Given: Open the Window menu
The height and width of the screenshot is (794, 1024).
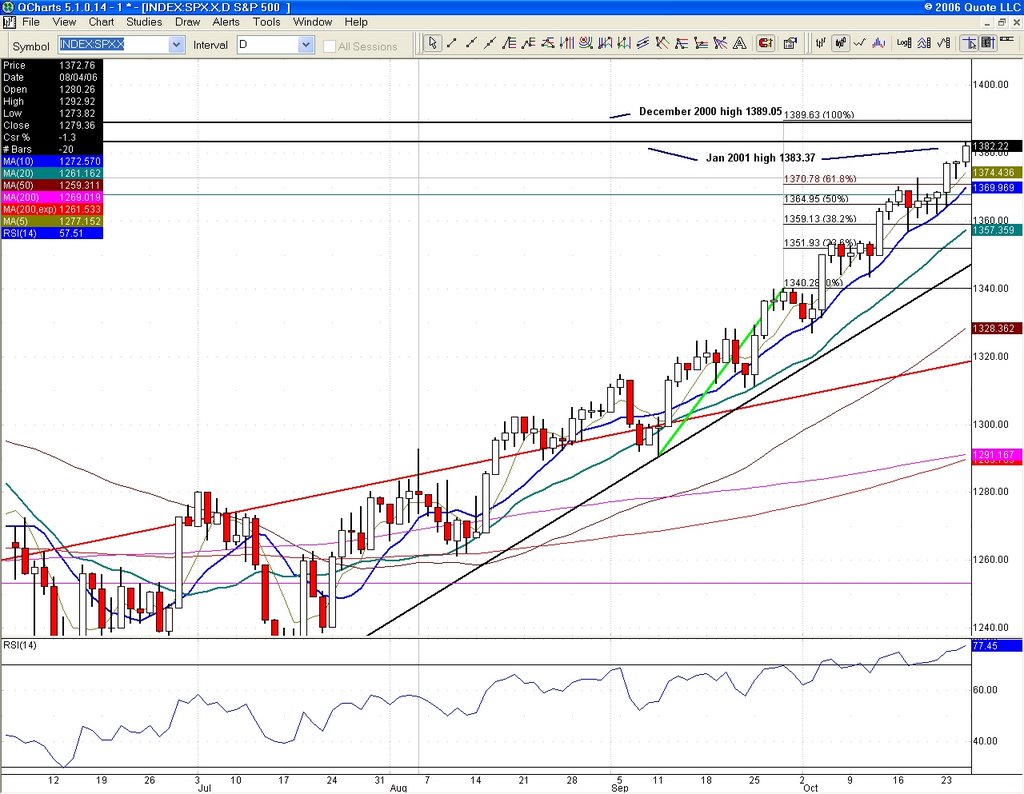Looking at the screenshot, I should pyautogui.click(x=312, y=22).
